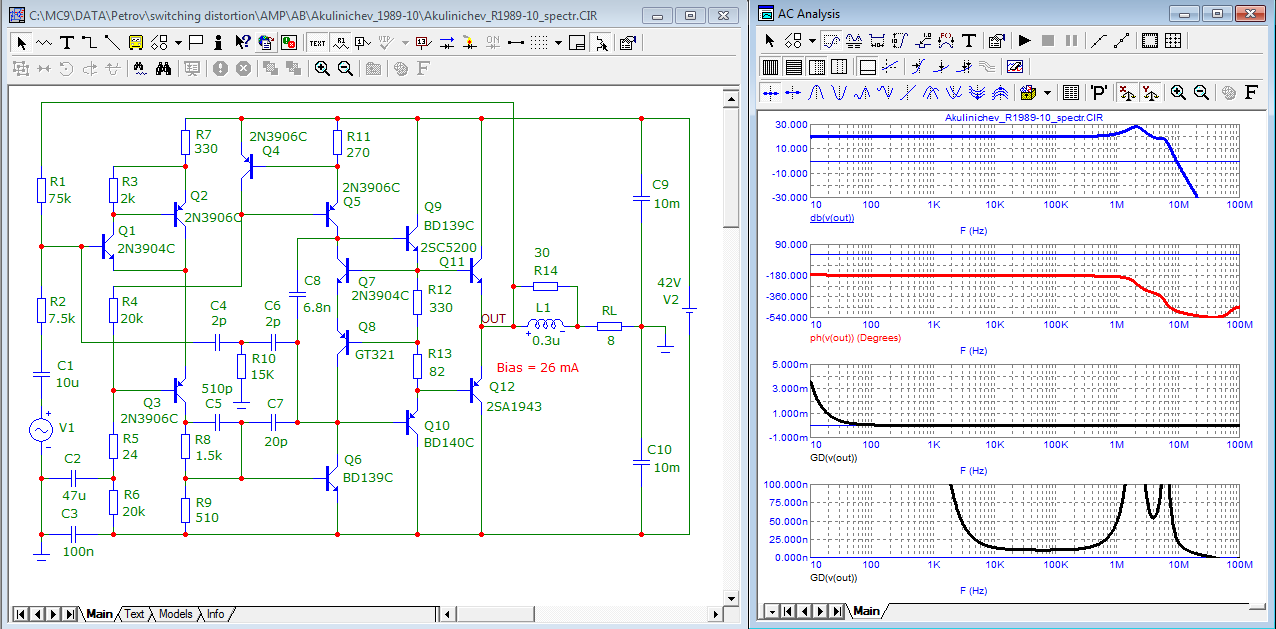
Task: Switch to the Models tab
Action: point(175,614)
